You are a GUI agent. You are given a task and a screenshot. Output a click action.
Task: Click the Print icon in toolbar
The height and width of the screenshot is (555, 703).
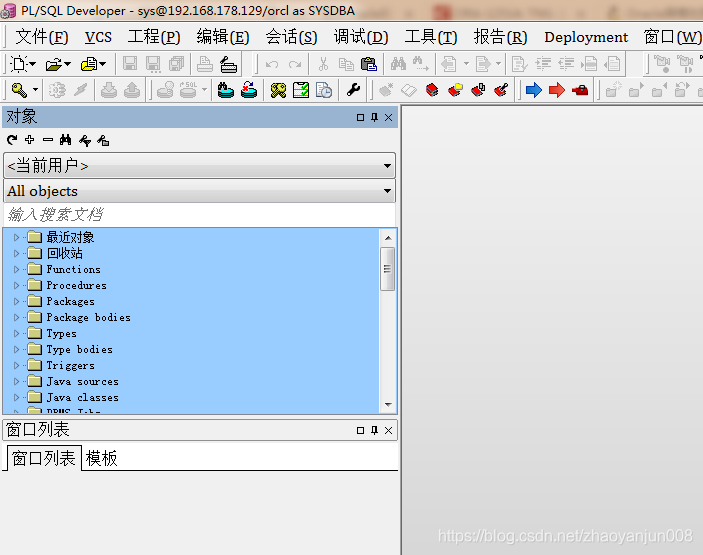click(205, 64)
